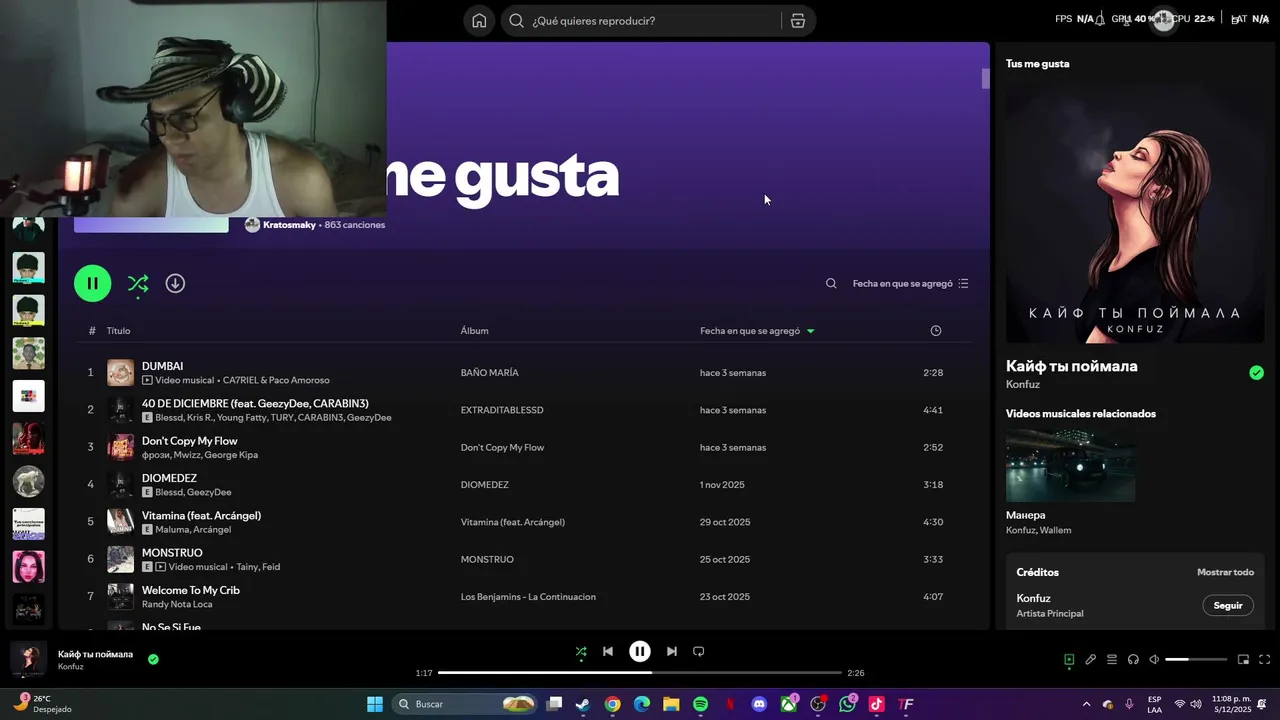Open Discord from the taskbar
The width and height of the screenshot is (1280, 720).
point(759,704)
